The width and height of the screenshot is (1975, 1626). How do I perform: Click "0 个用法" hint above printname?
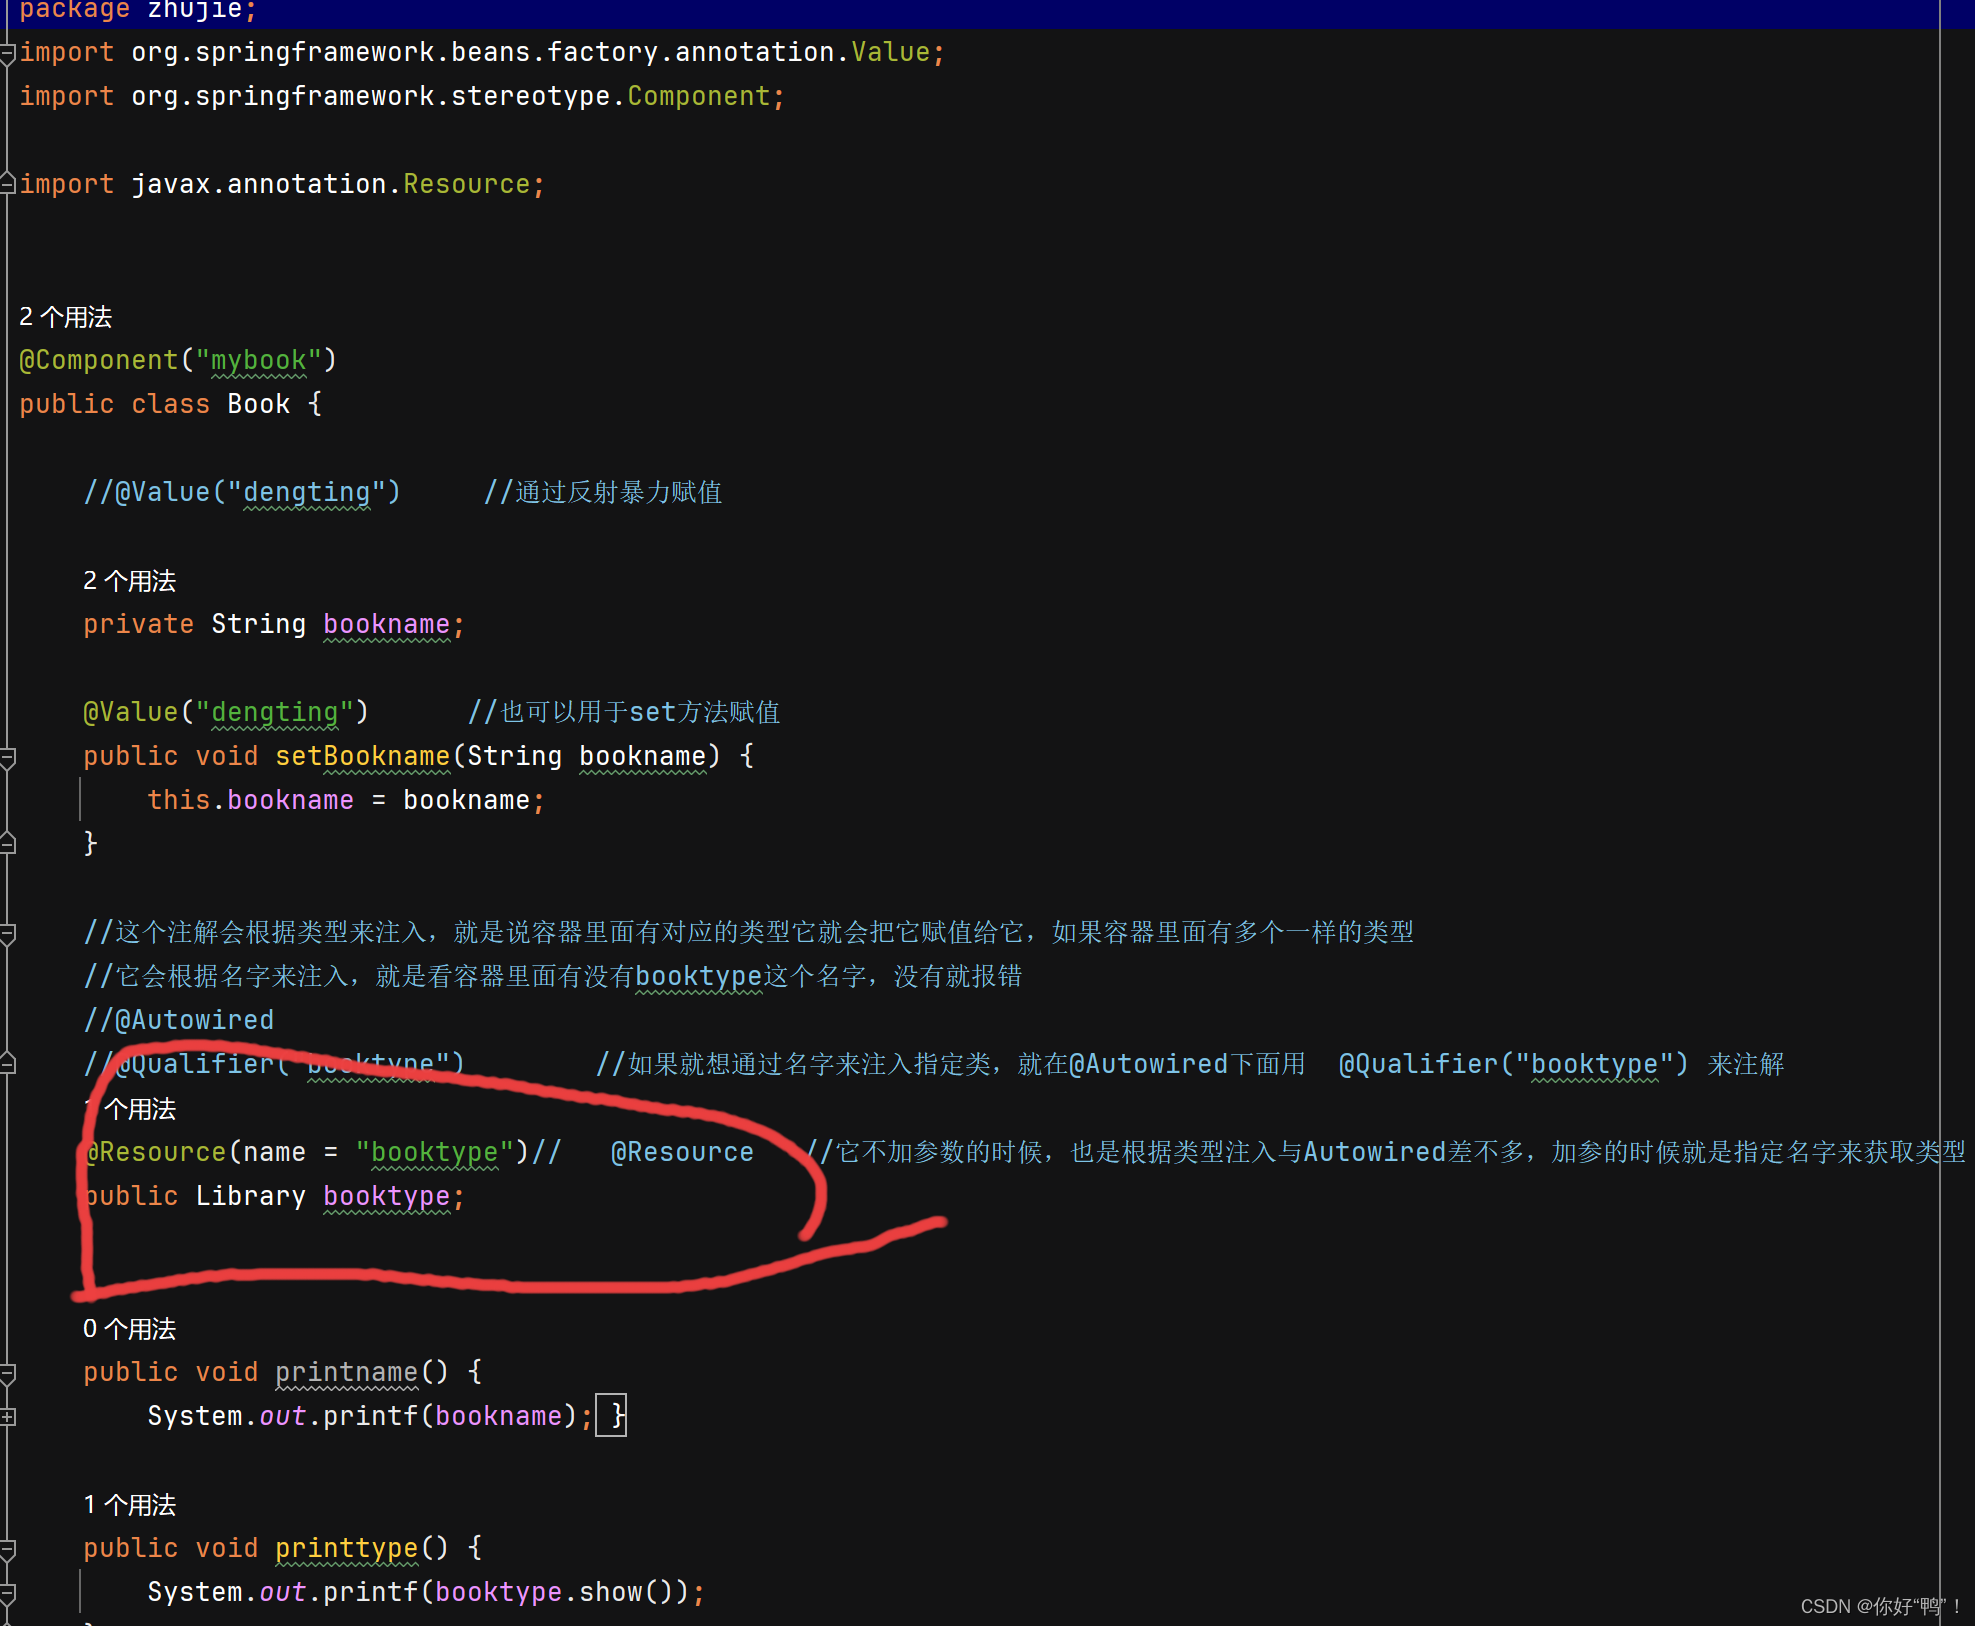[128, 1328]
